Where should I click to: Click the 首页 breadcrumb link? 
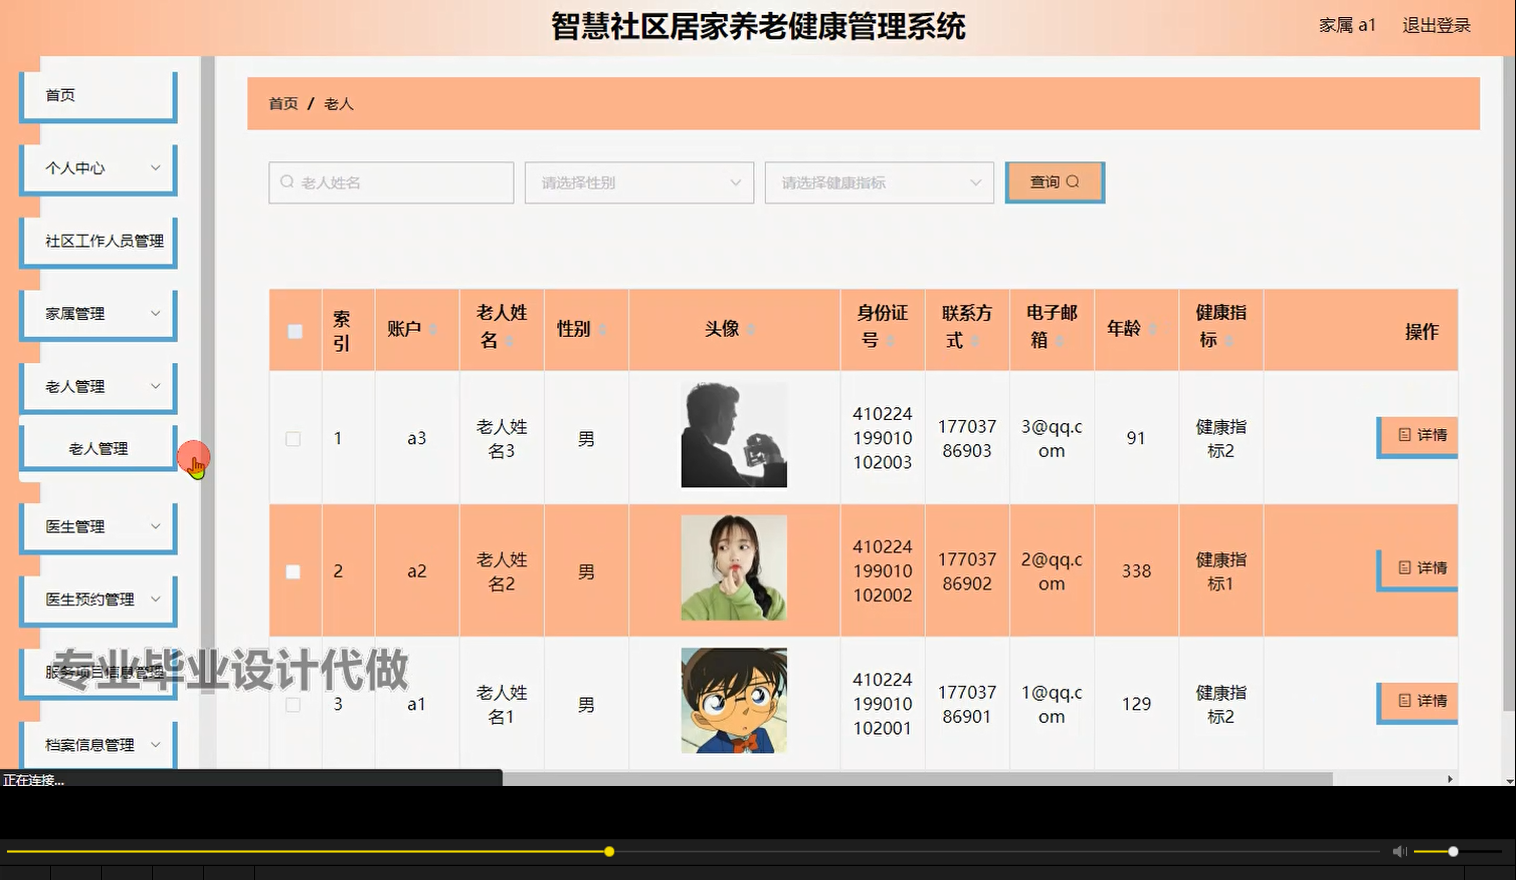(282, 103)
